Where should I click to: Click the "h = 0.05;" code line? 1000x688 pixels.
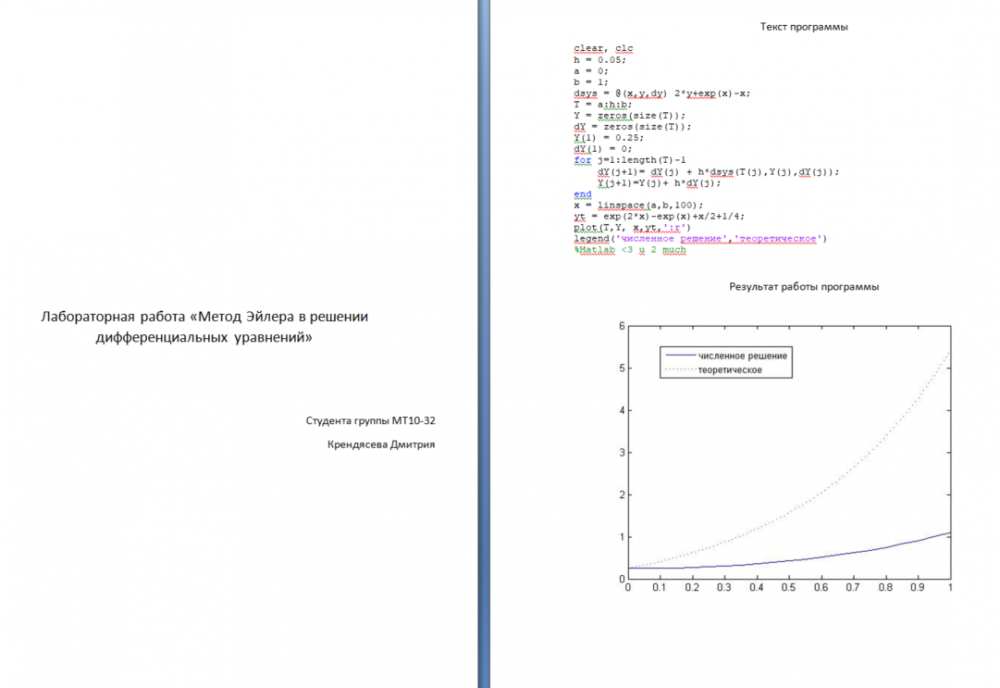(599, 60)
